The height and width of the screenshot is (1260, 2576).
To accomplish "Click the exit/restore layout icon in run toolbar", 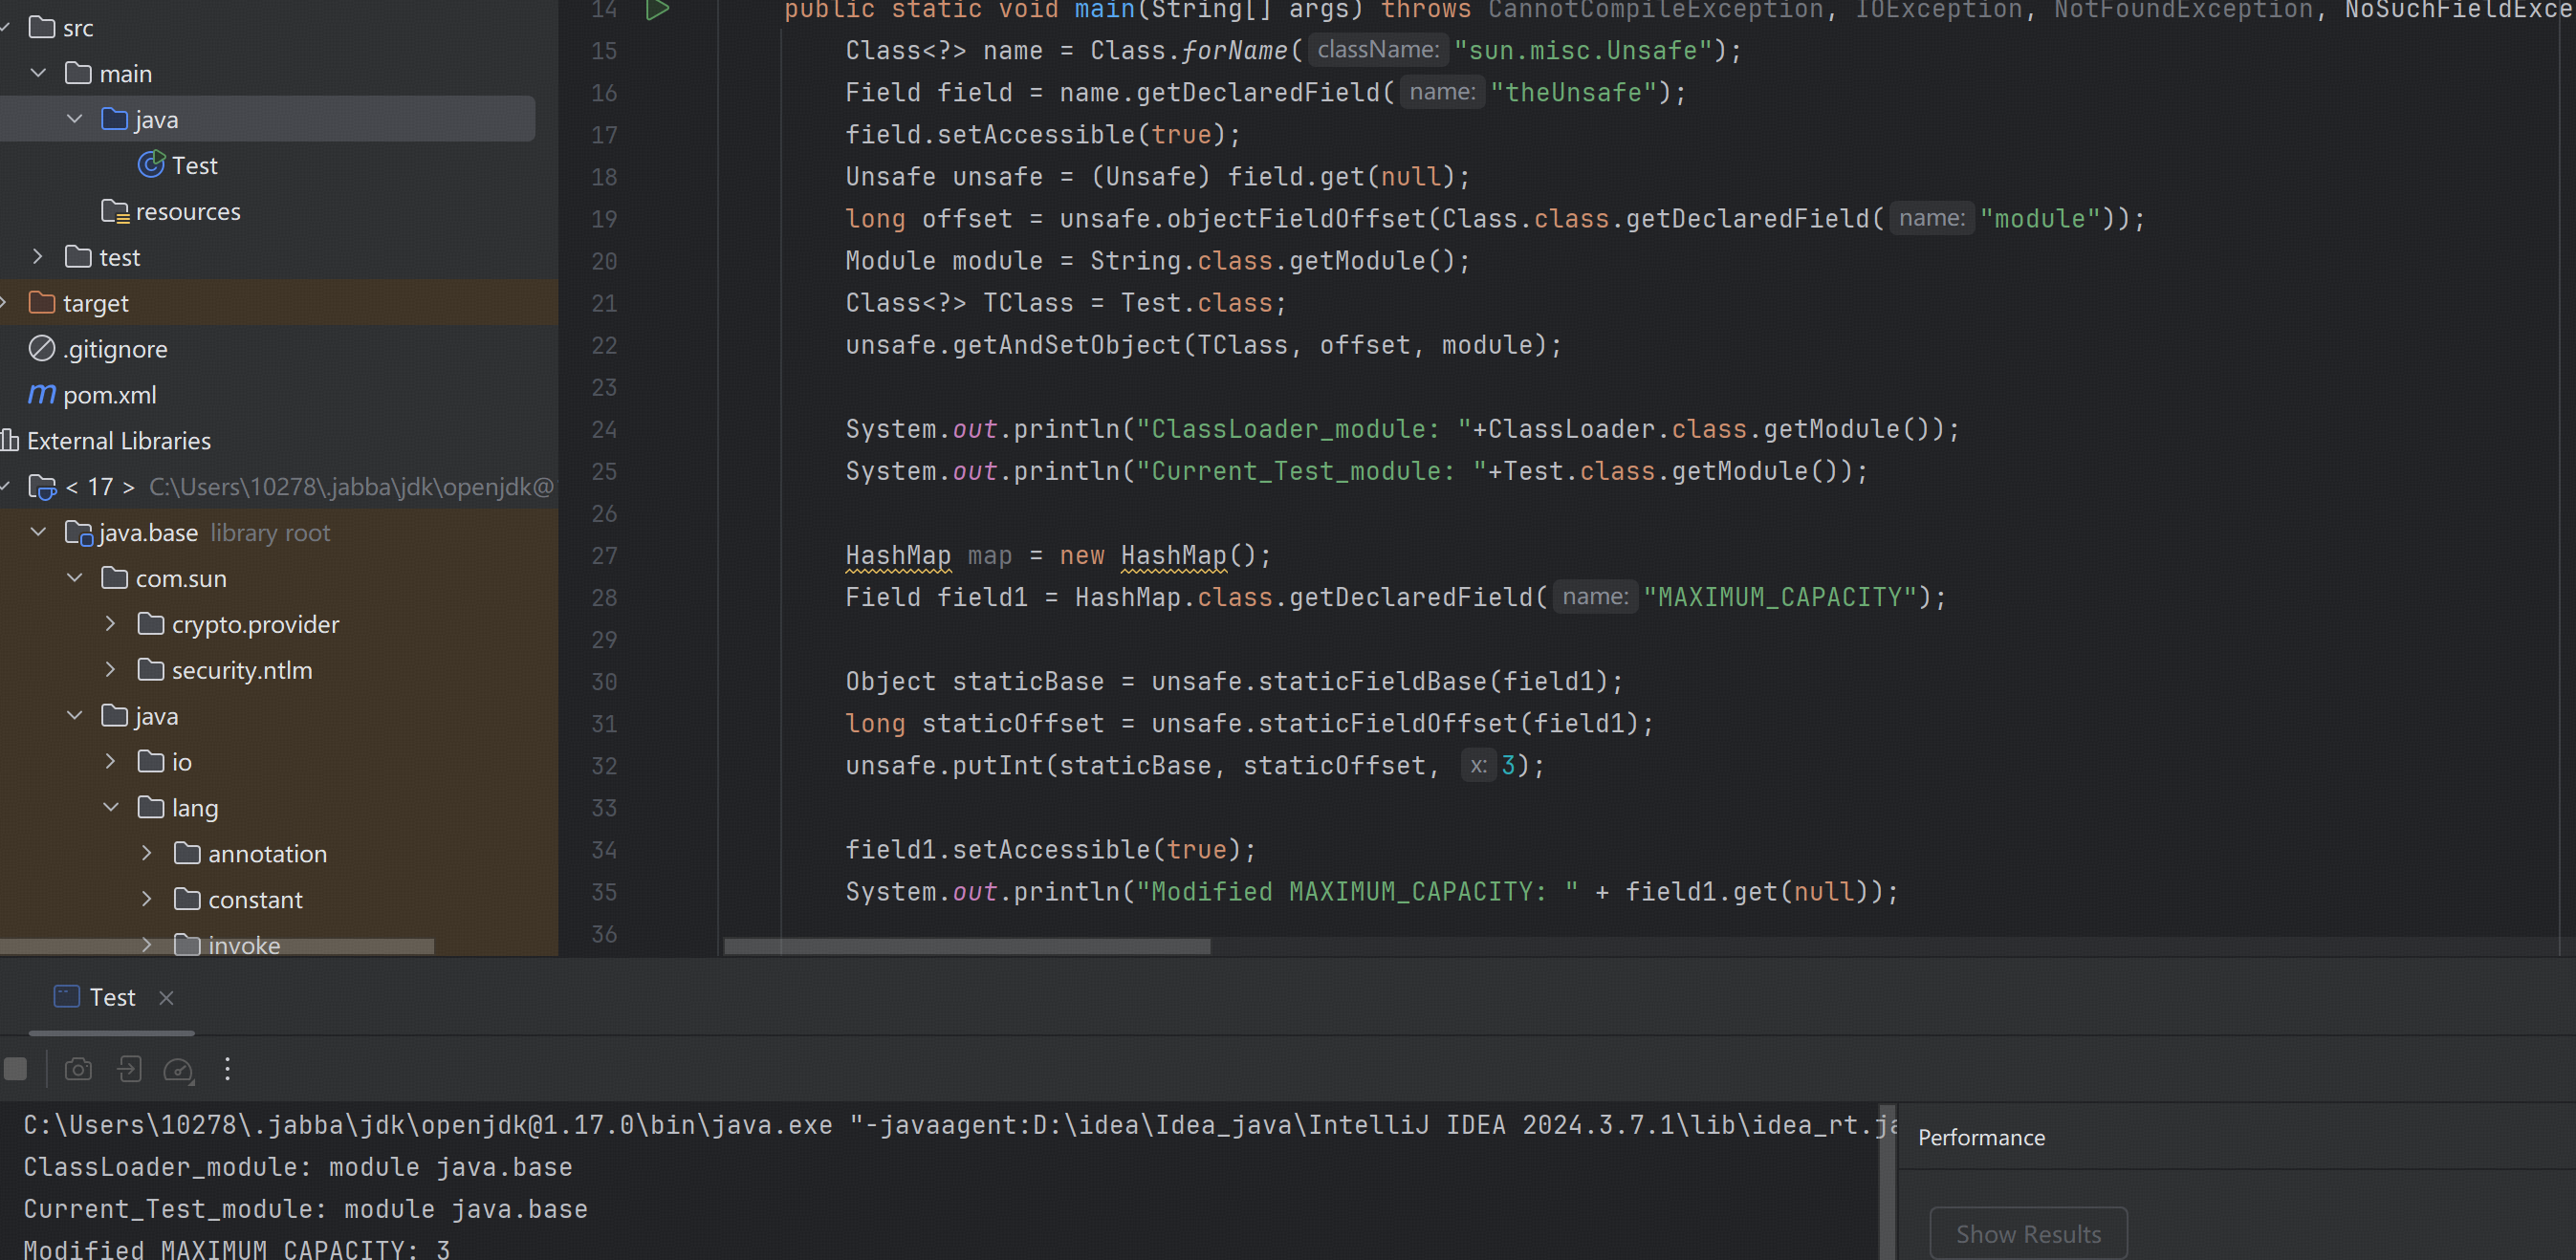I will click(129, 1069).
